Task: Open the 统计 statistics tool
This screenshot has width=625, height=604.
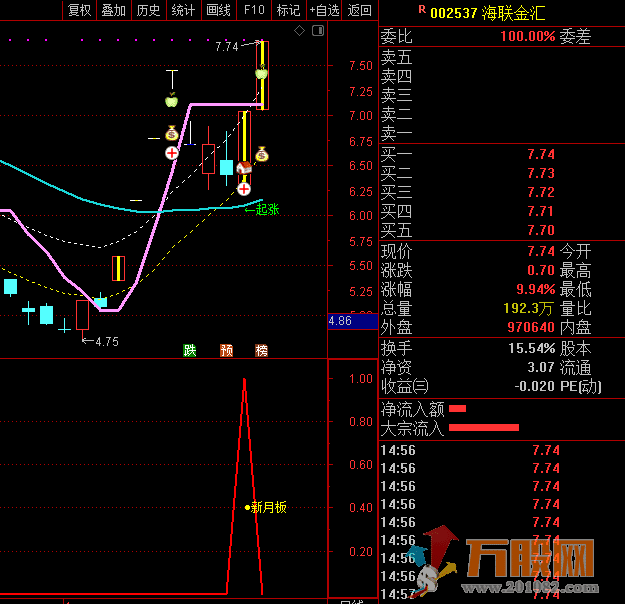Action: pyautogui.click(x=183, y=10)
